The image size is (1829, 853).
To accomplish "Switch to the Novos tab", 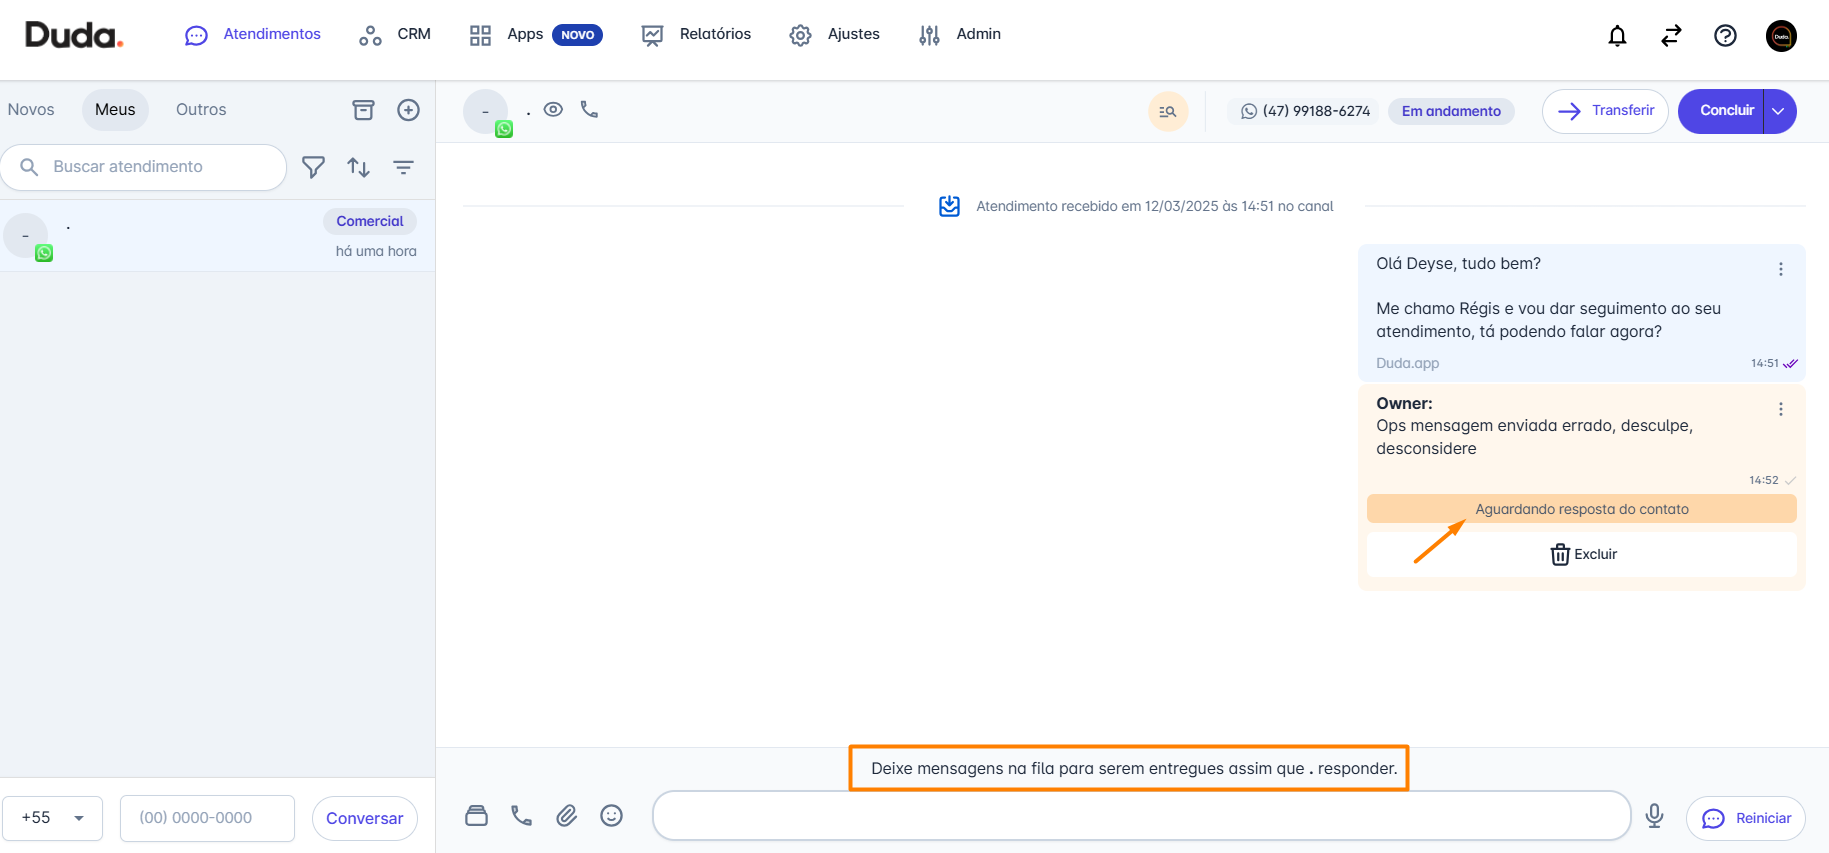I will (x=31, y=110).
